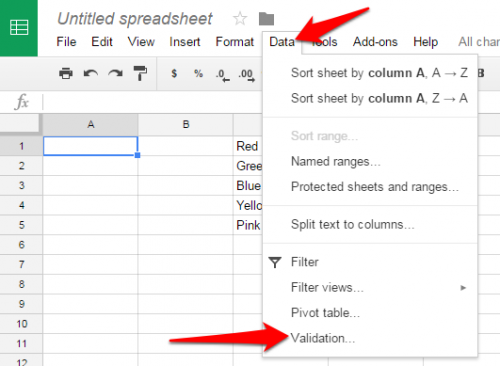Select row 6 header

pyautogui.click(x=21, y=245)
